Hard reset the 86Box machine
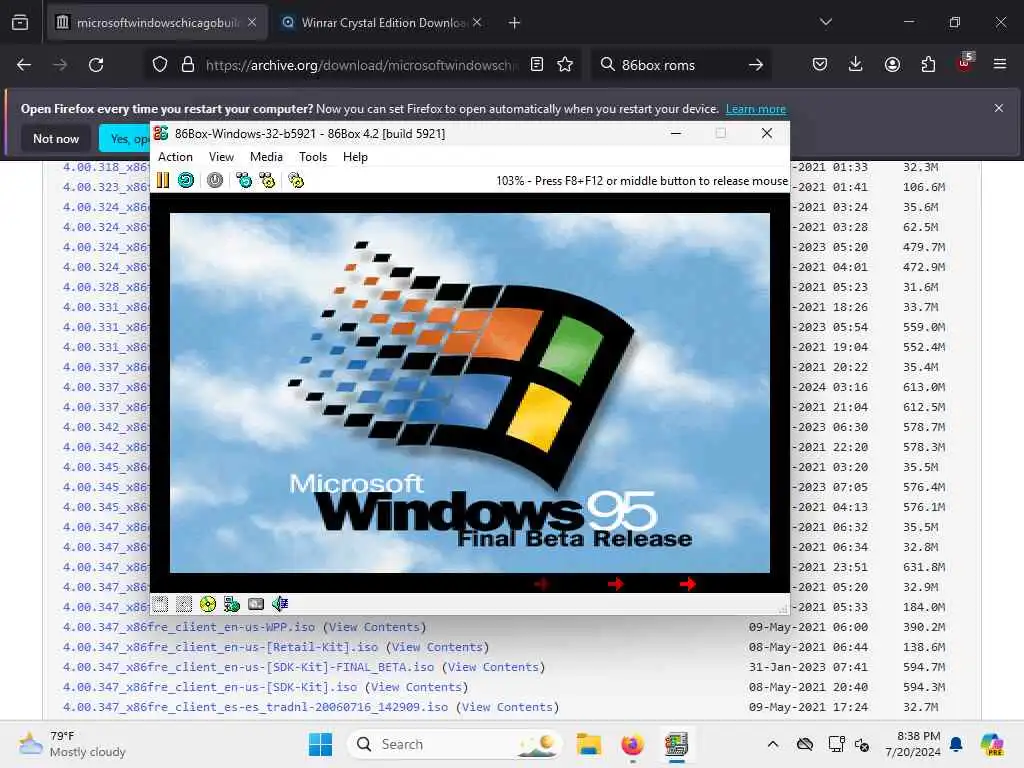The height and width of the screenshot is (768, 1024). (186, 180)
